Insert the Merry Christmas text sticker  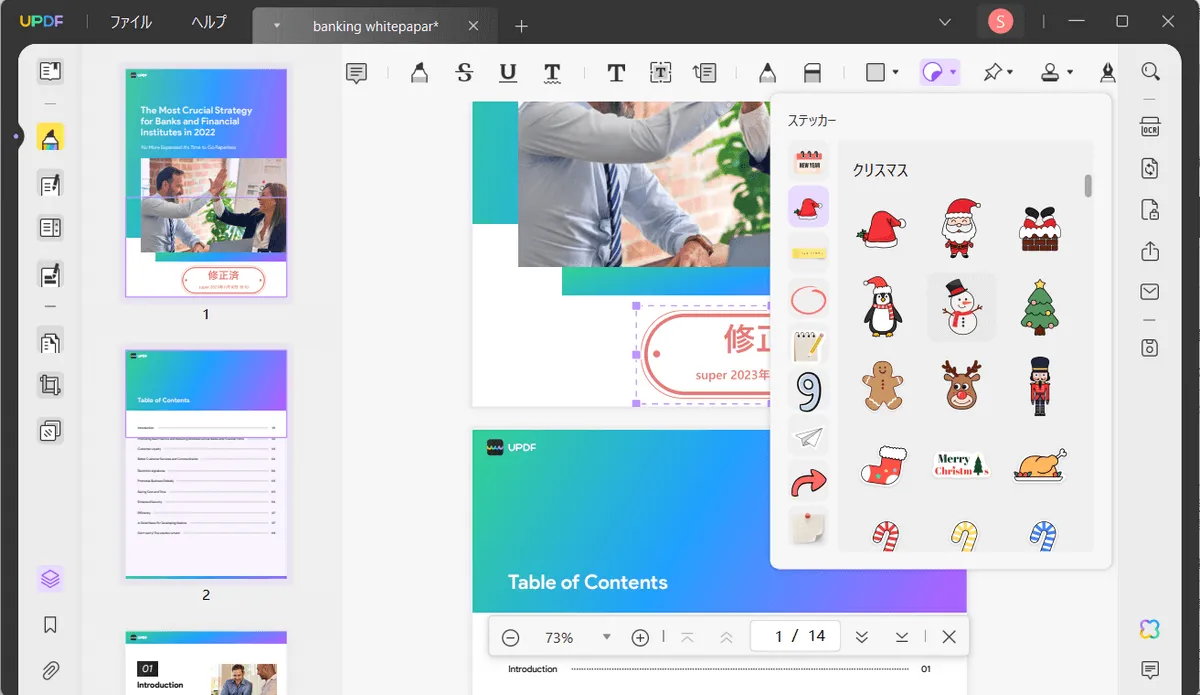(x=961, y=465)
